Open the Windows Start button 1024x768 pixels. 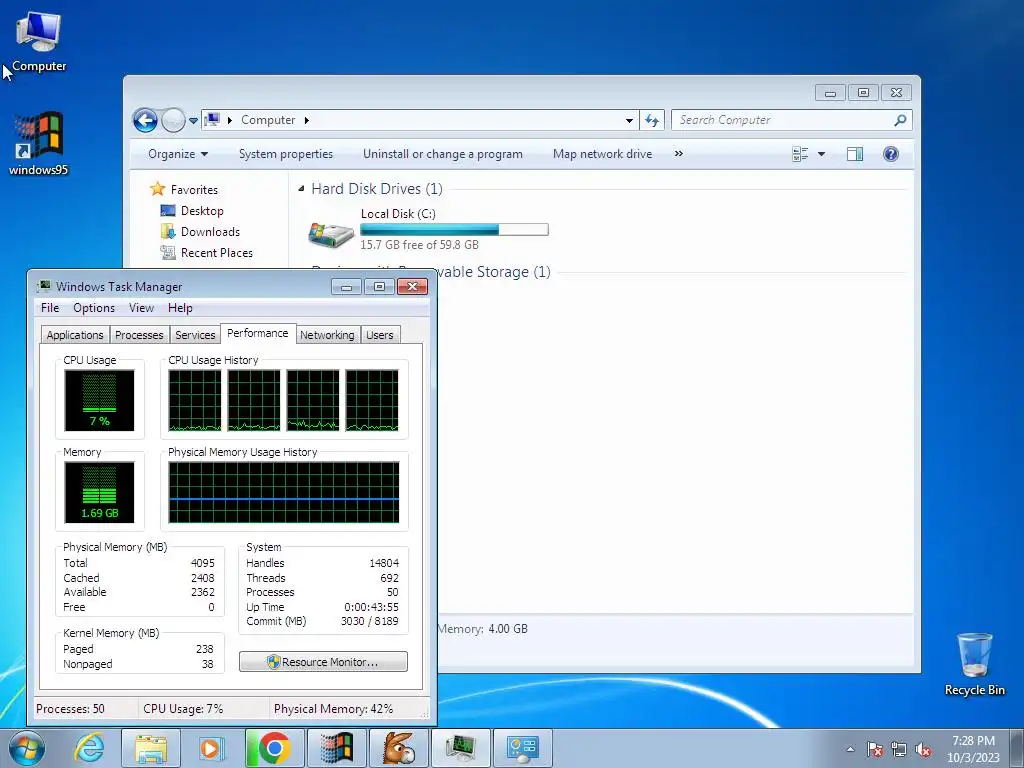click(27, 748)
